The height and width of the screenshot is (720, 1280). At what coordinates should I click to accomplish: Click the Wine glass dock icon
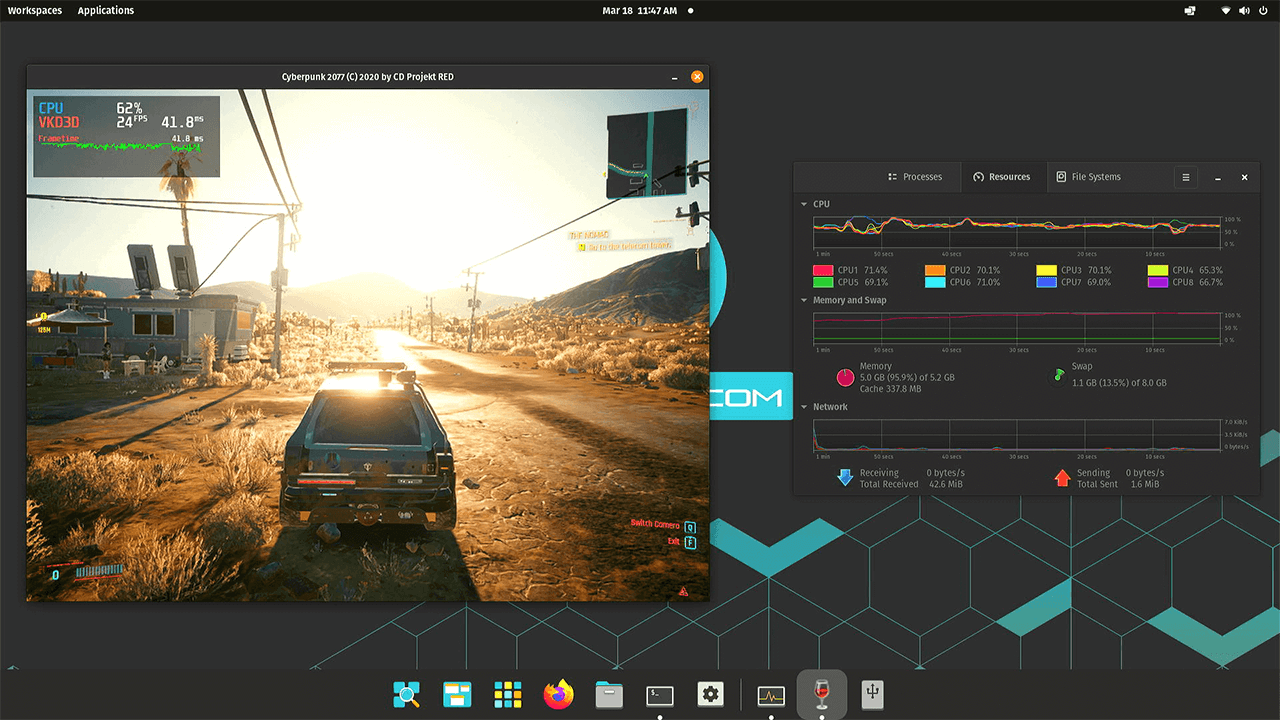[822, 694]
